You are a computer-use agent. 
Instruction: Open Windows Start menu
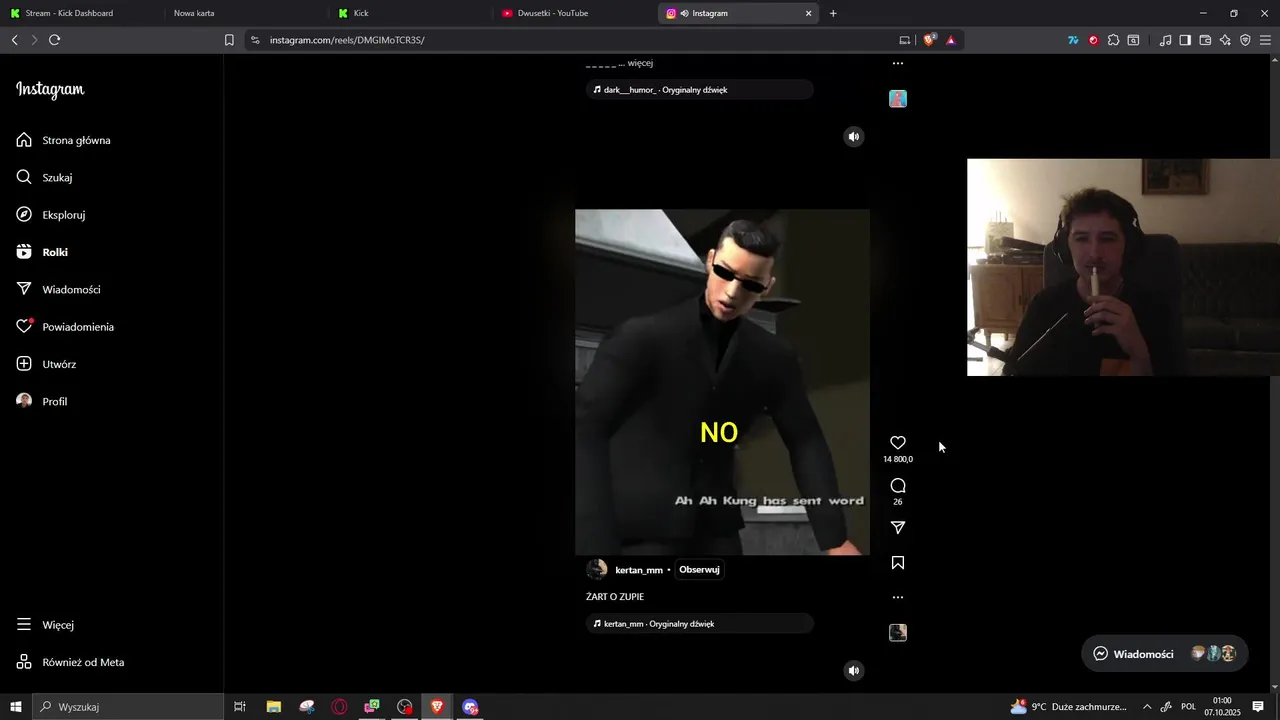pyautogui.click(x=15, y=707)
